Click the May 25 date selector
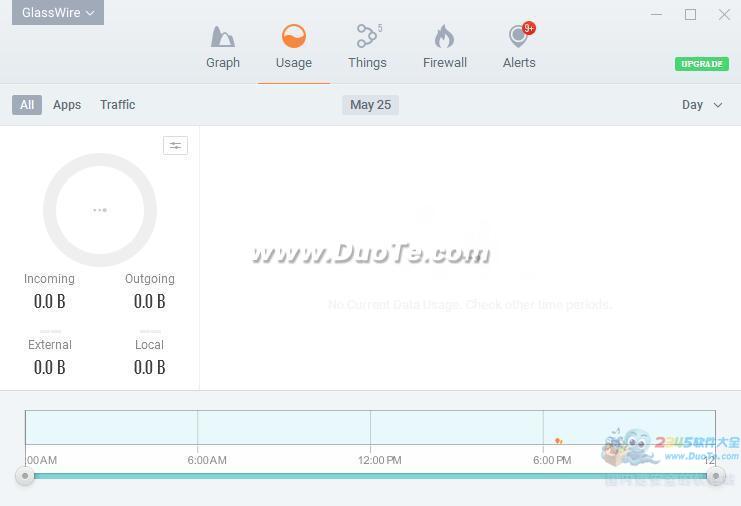The image size is (741, 506). point(370,105)
